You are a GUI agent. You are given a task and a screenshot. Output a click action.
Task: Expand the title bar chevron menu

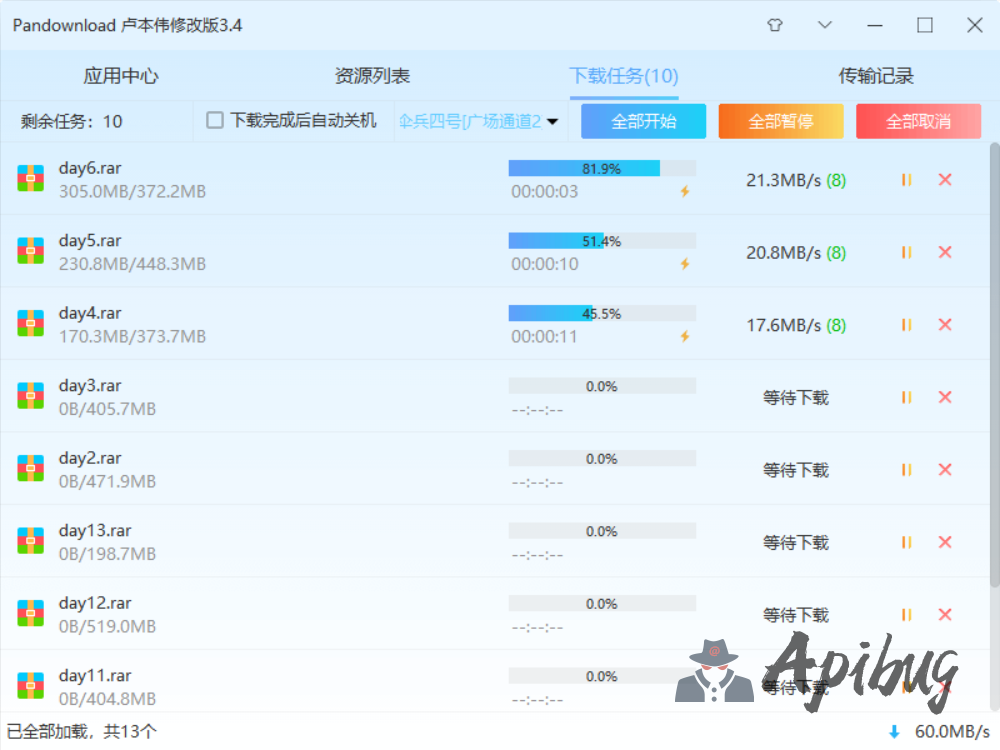pyautogui.click(x=825, y=25)
